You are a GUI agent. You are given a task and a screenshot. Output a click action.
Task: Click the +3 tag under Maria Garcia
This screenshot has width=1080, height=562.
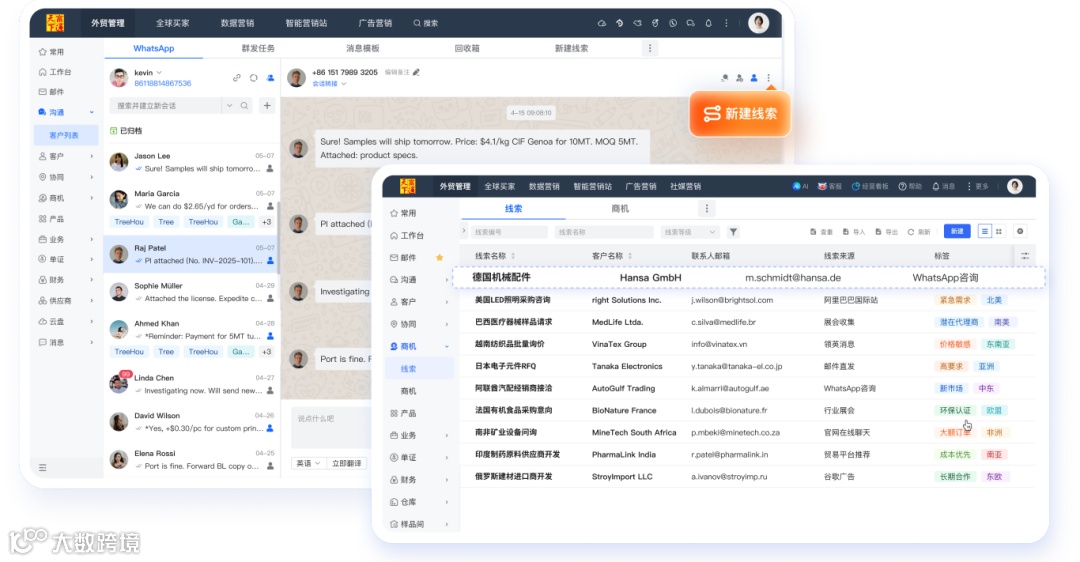267,222
